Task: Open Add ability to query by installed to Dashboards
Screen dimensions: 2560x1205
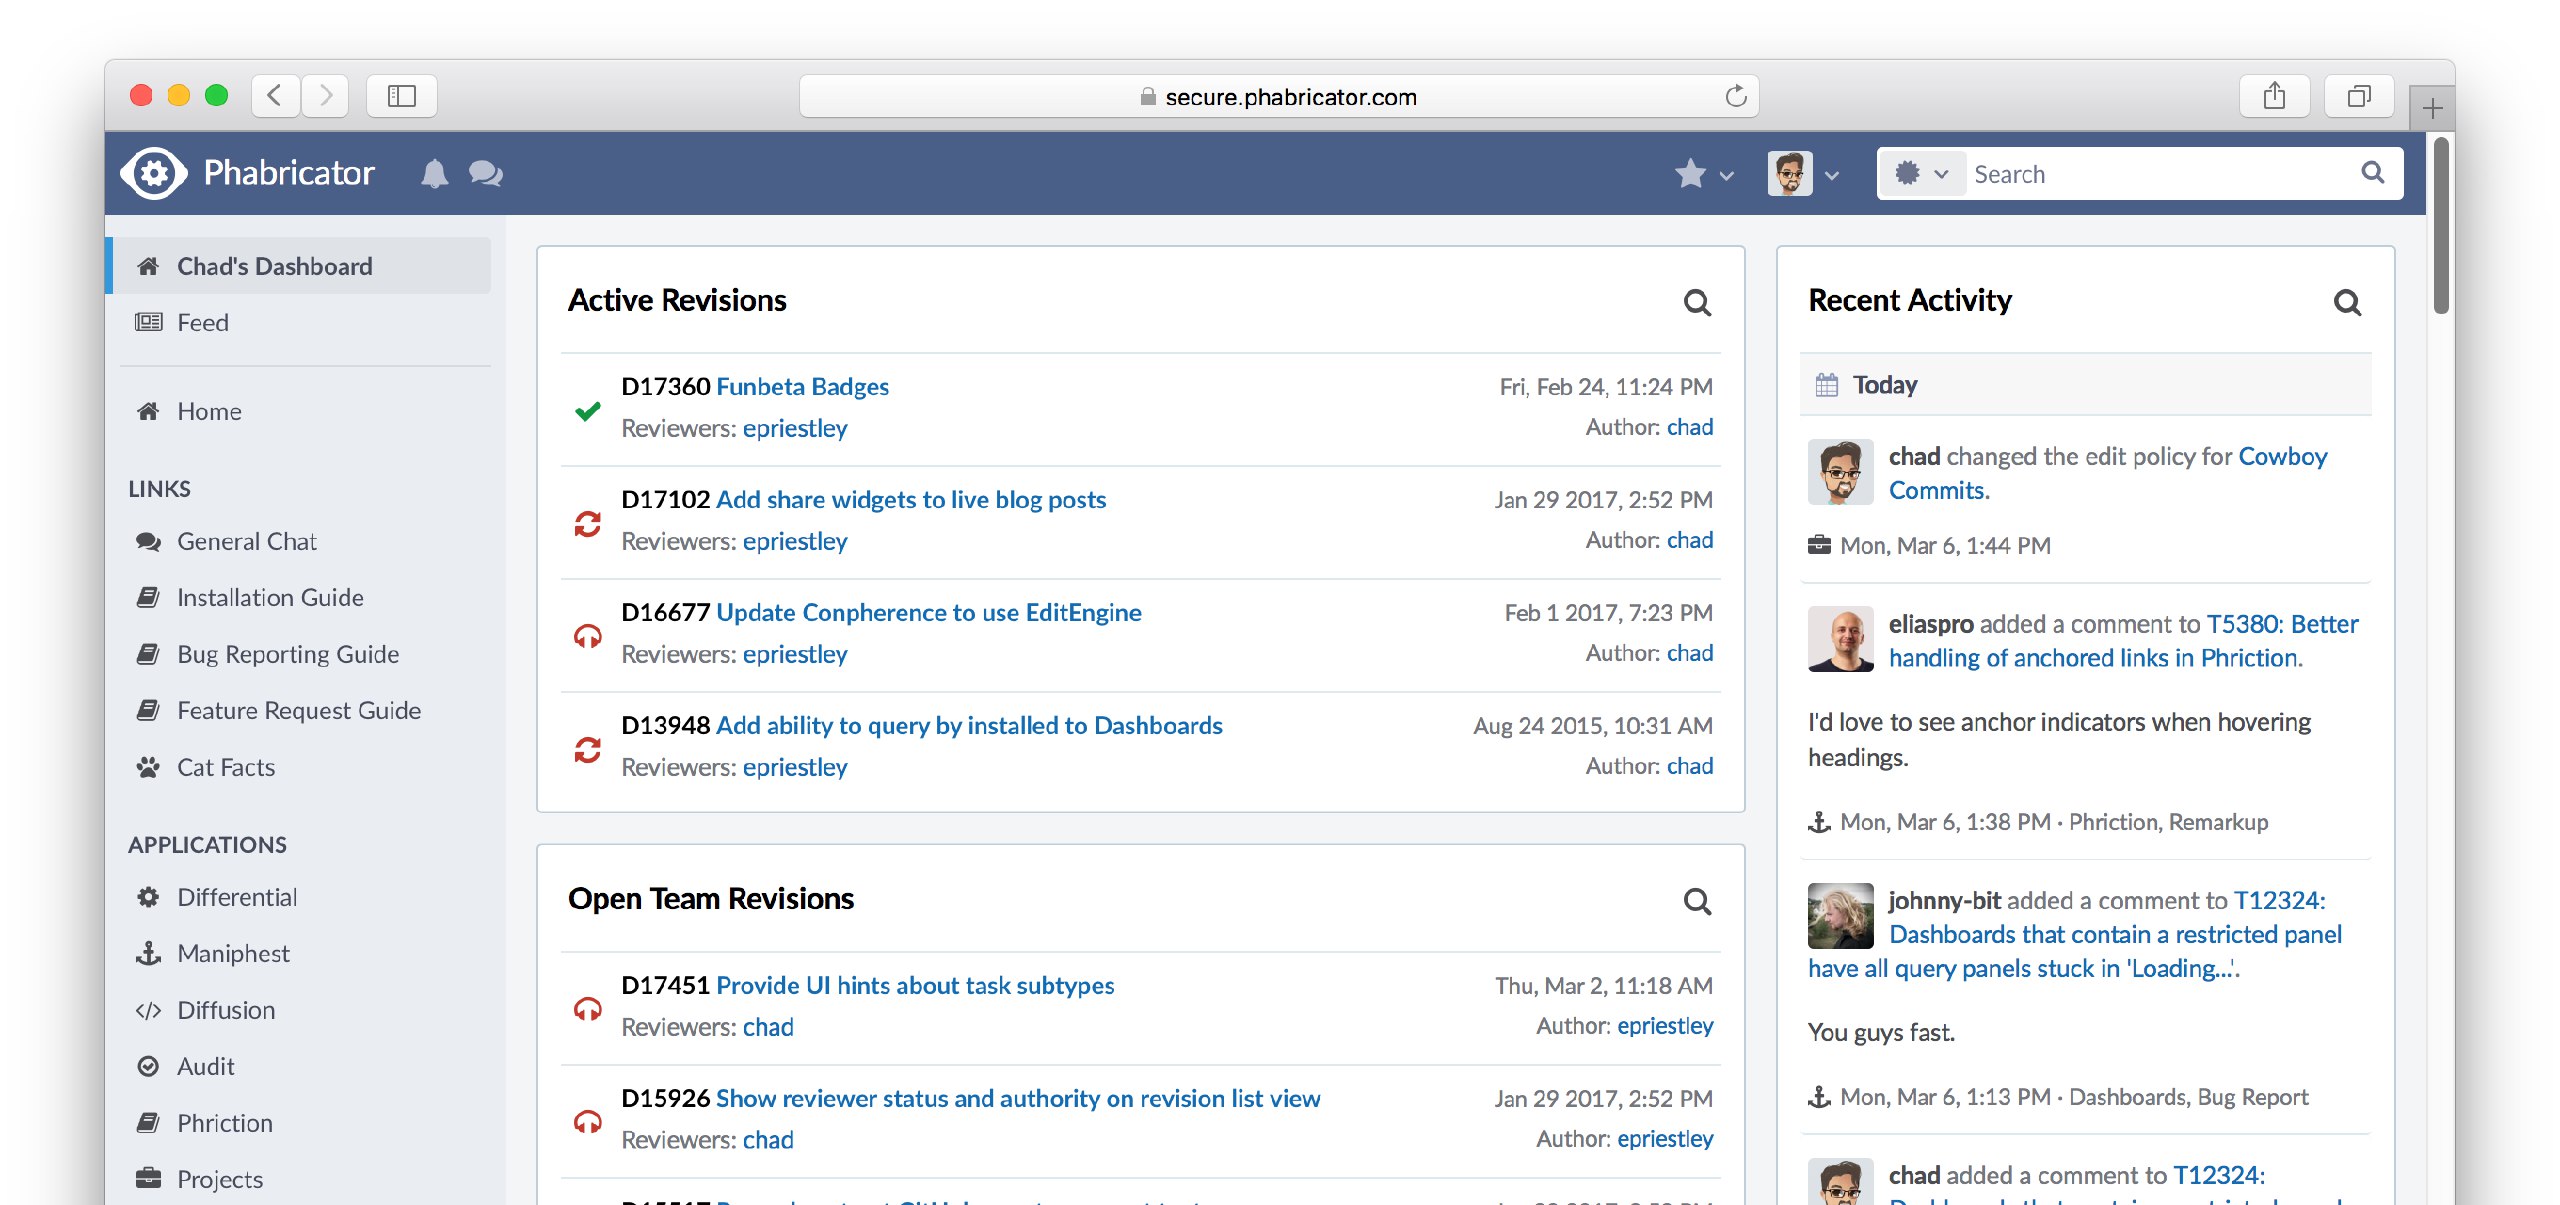Action: click(969, 725)
